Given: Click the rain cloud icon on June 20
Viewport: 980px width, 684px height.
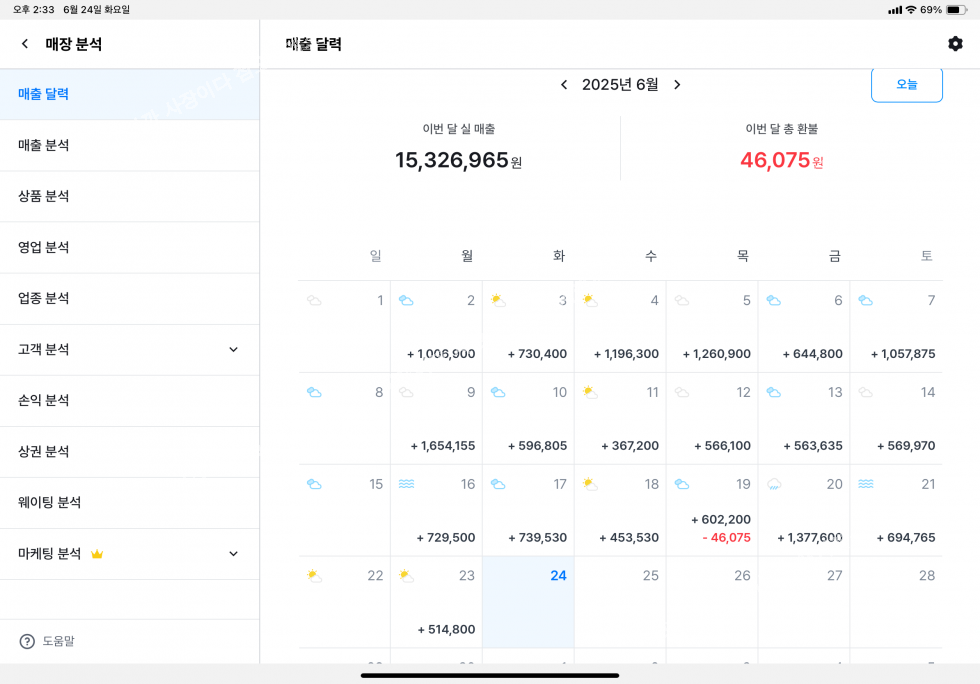Looking at the screenshot, I should point(774,484).
